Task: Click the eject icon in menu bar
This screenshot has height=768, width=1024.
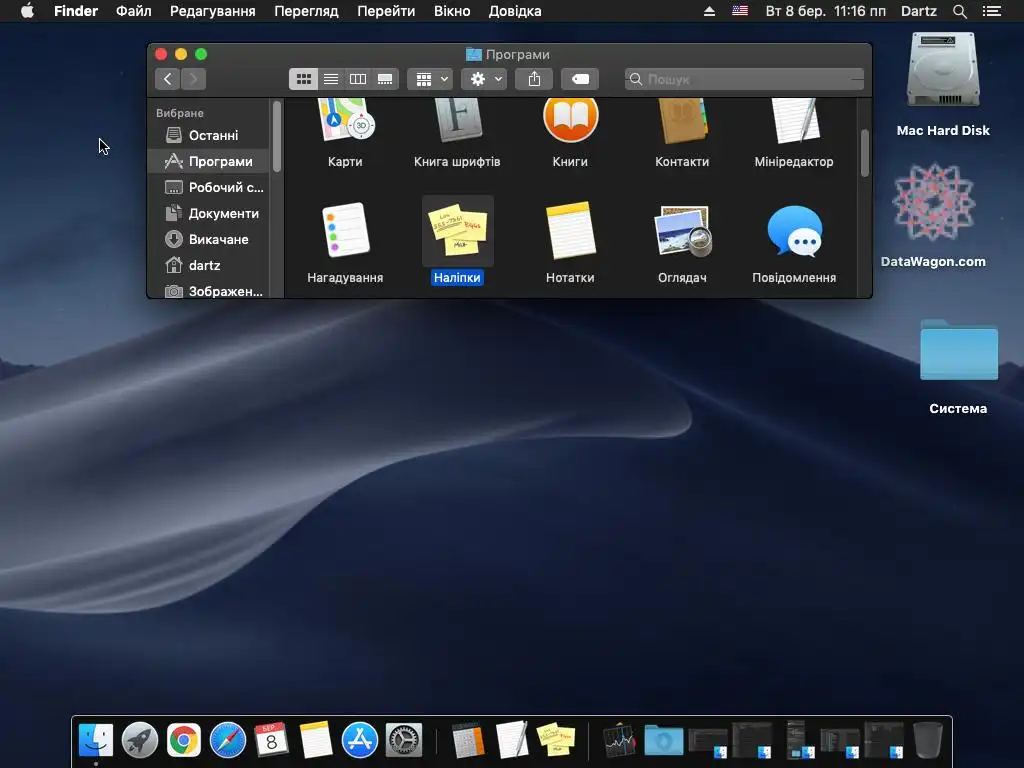Action: point(709,11)
